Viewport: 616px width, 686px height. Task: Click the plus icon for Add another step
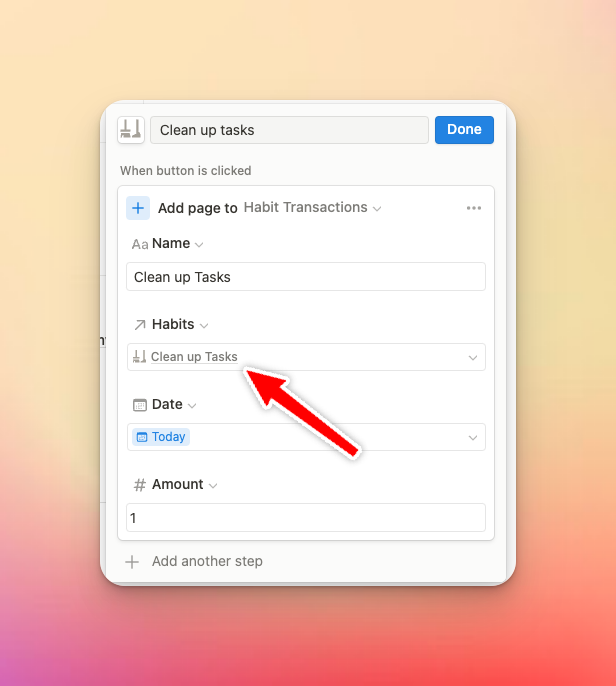click(x=132, y=562)
